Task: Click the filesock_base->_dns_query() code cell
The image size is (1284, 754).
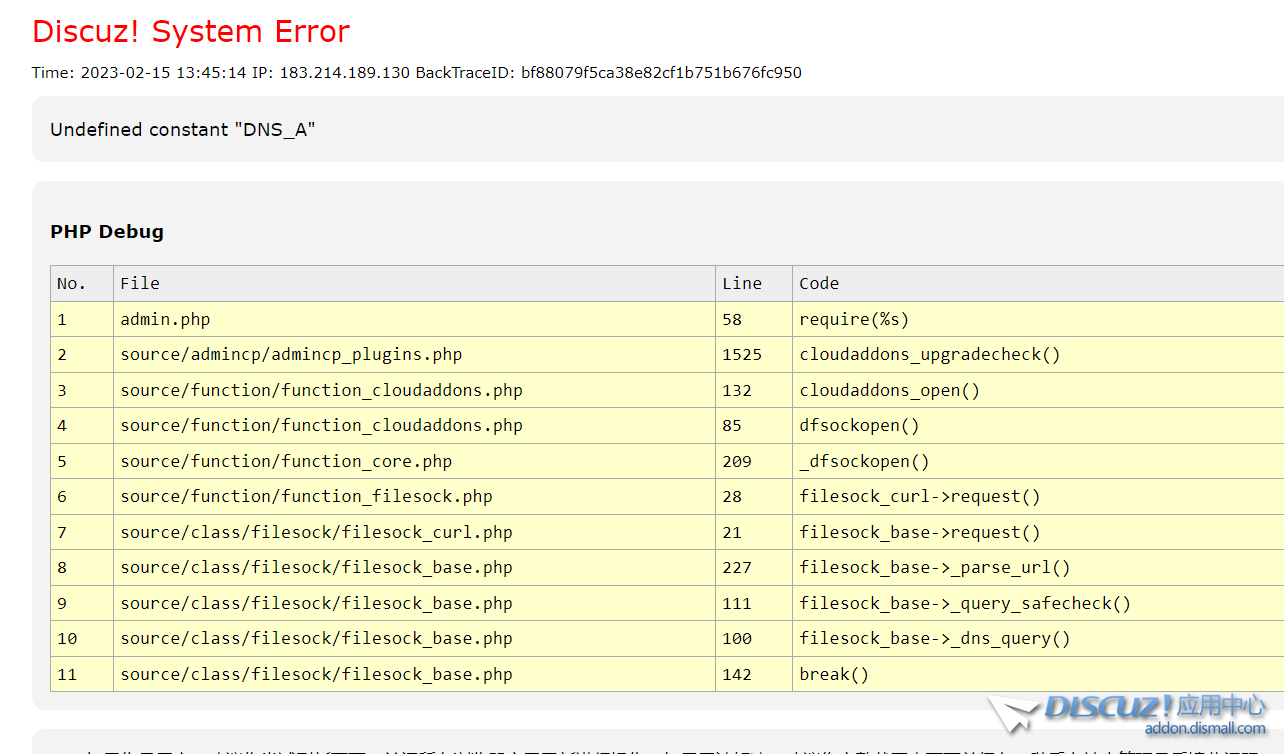Action: point(935,639)
